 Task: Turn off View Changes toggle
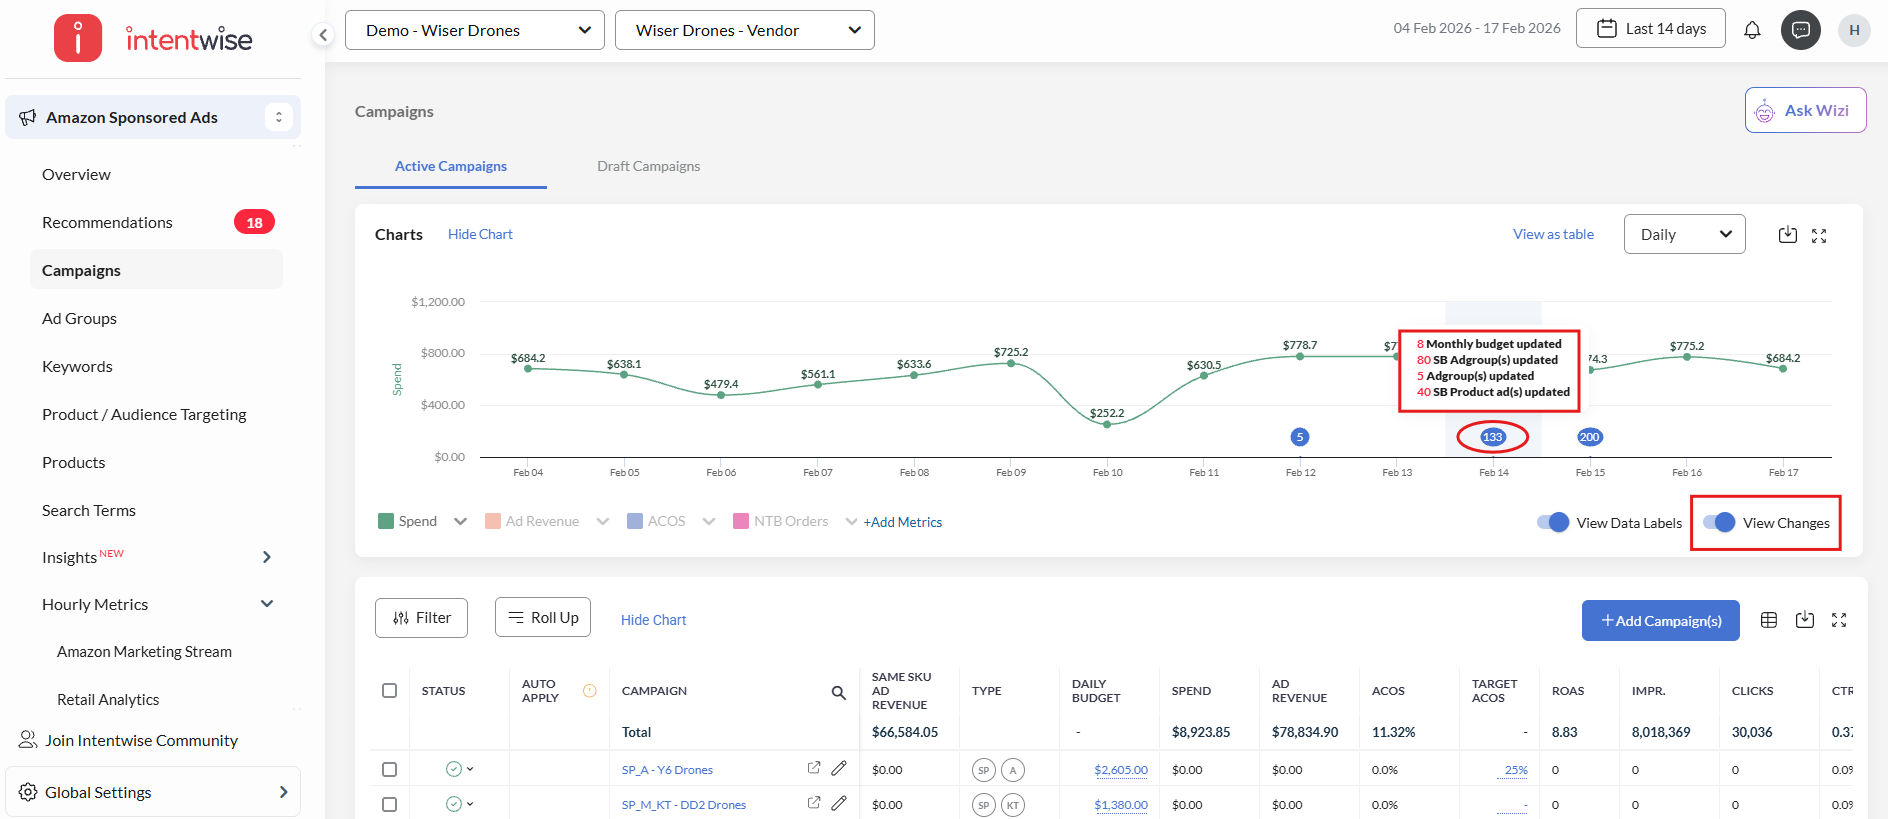[1719, 522]
